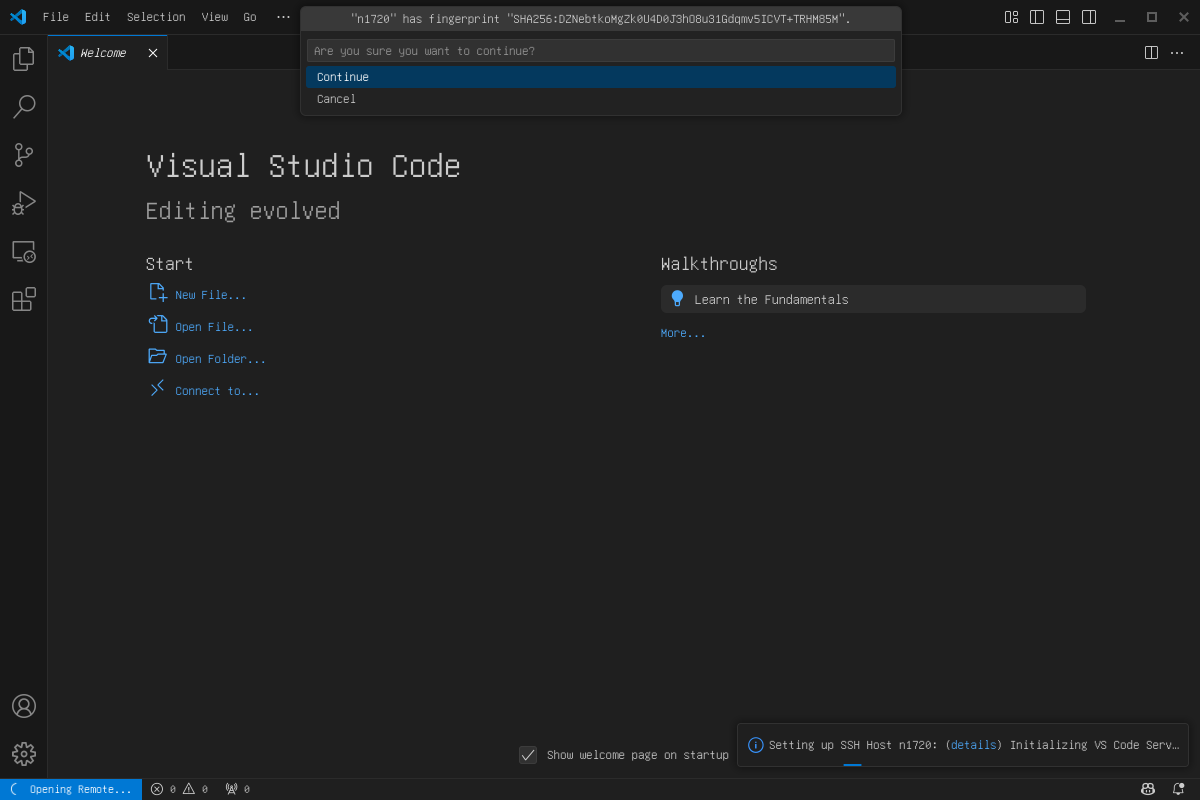This screenshot has width=1200, height=800.
Task: Open the Extensions view
Action: tap(24, 299)
